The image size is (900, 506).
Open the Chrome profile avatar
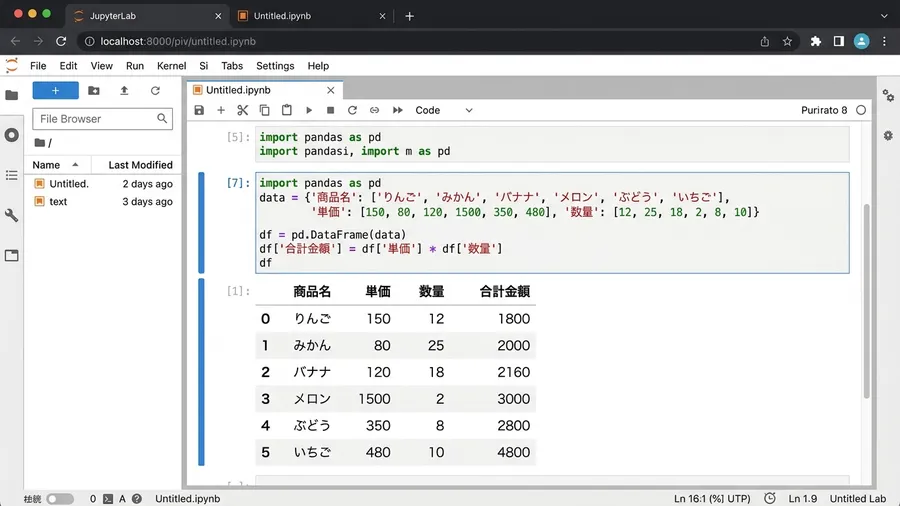pos(862,41)
